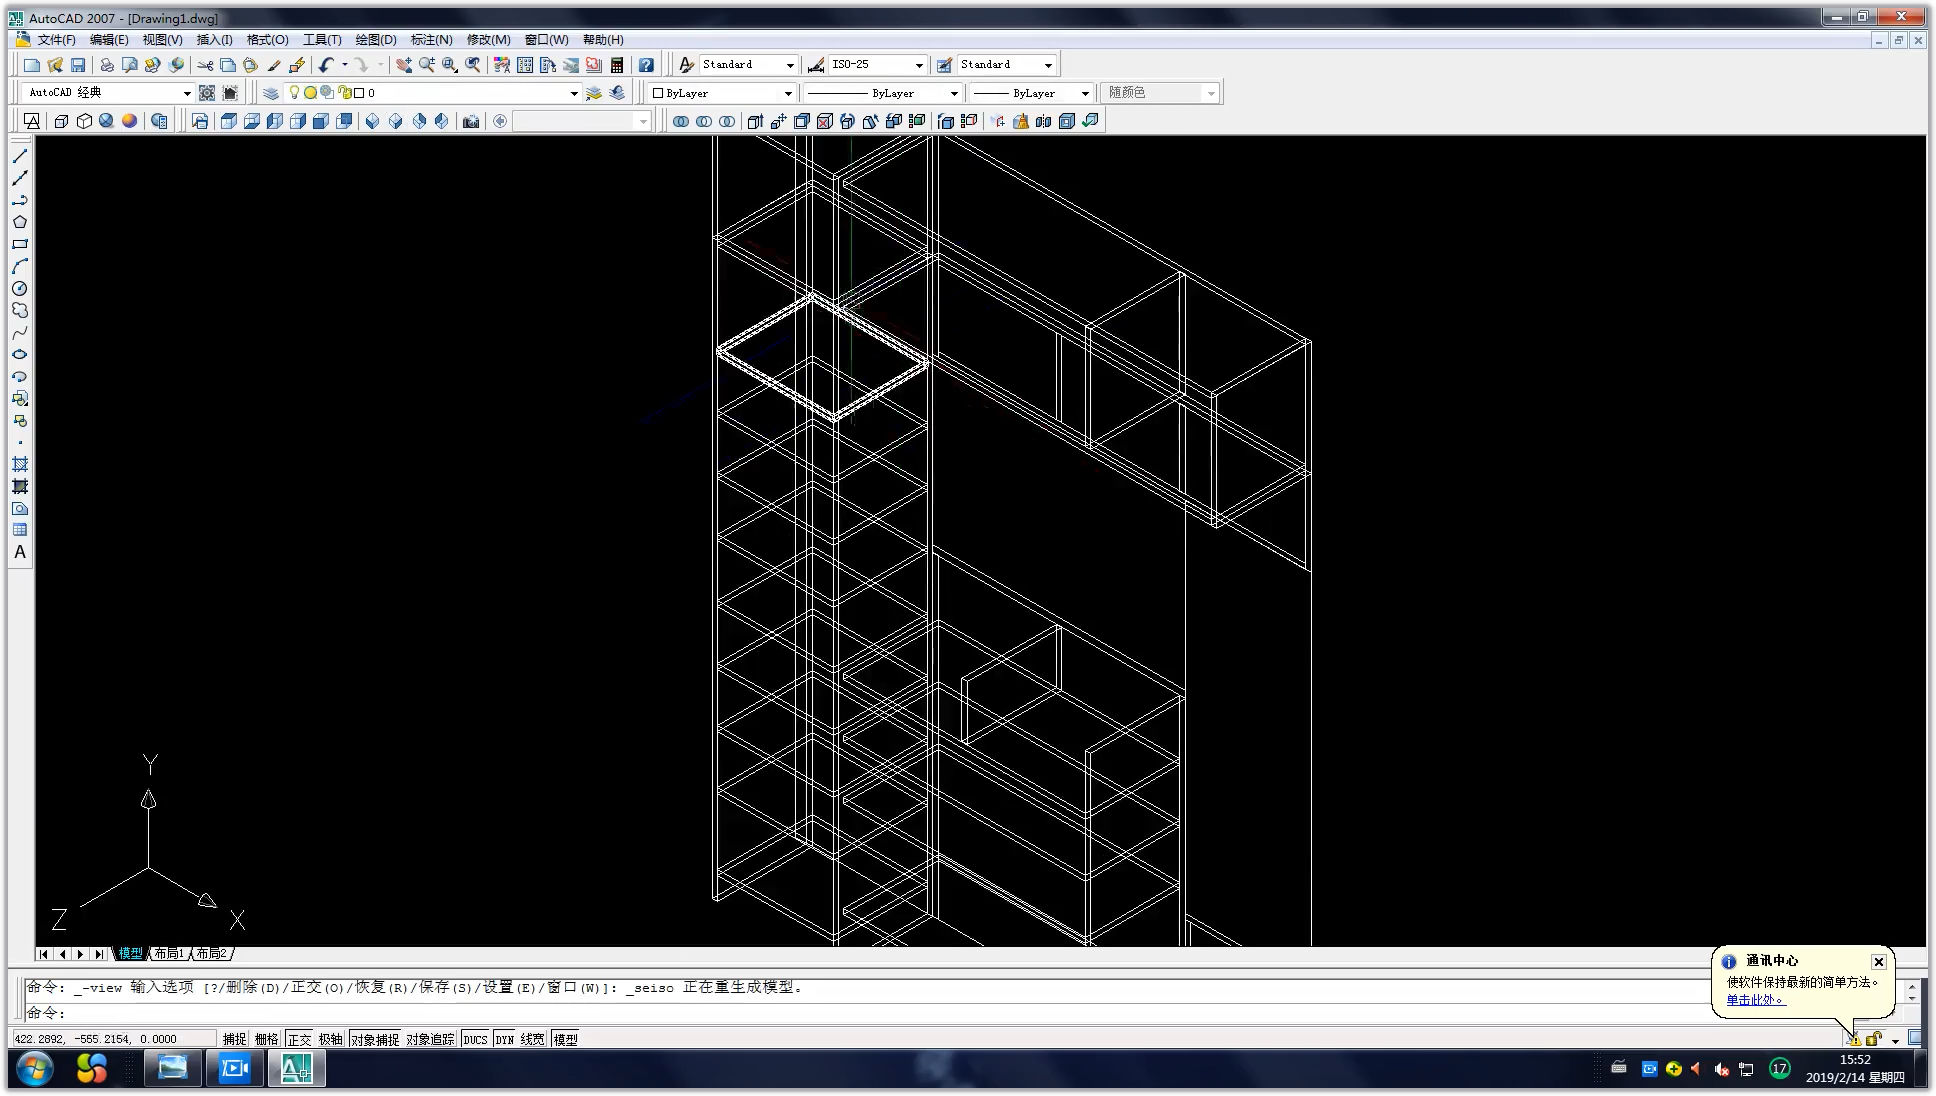1936x1096 pixels.
Task: Toggle 对象追踪 object tracking in status bar
Action: tap(430, 1040)
